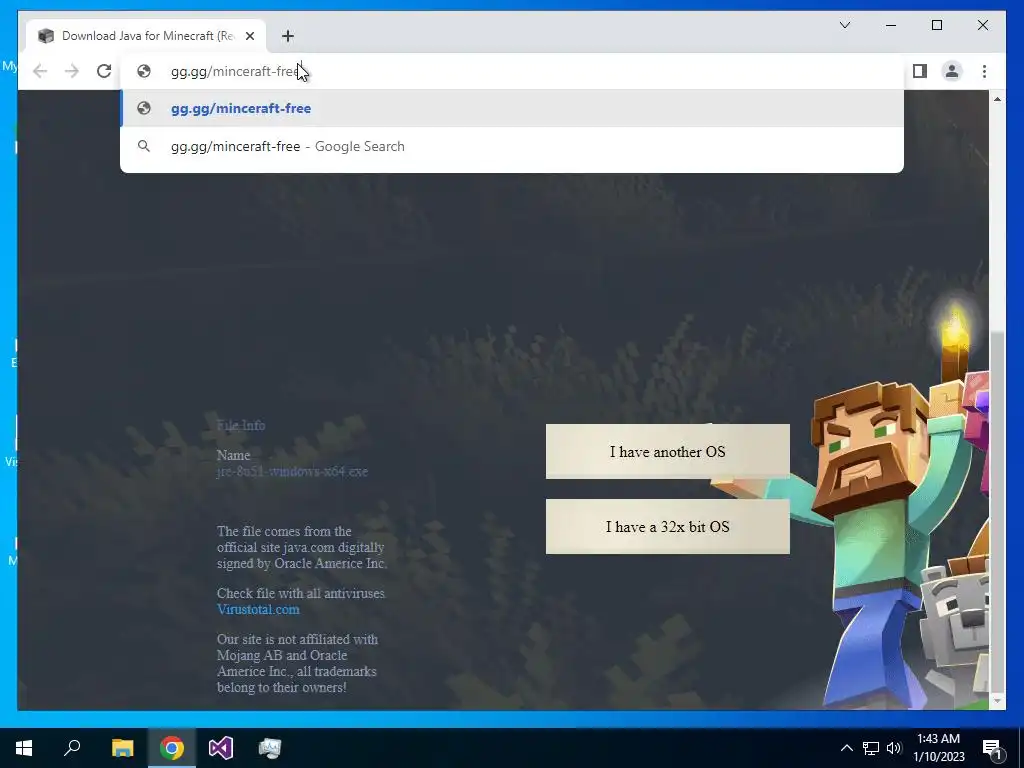The image size is (1024, 768).
Task: Click the Minecraft favicon on the tab
Action: coord(46,36)
